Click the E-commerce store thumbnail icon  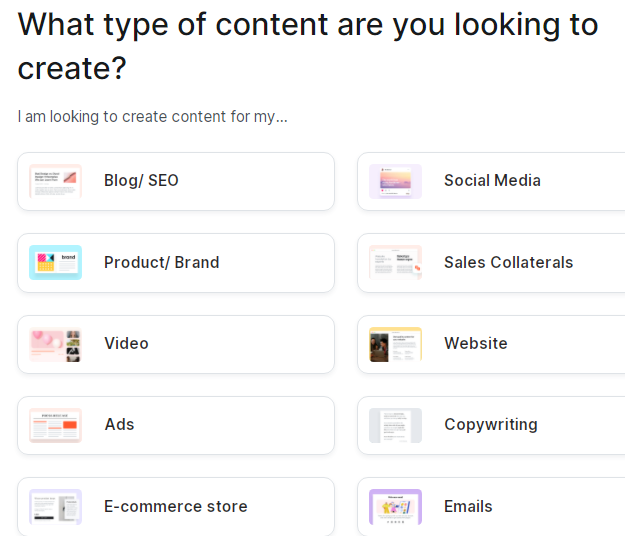(x=55, y=506)
